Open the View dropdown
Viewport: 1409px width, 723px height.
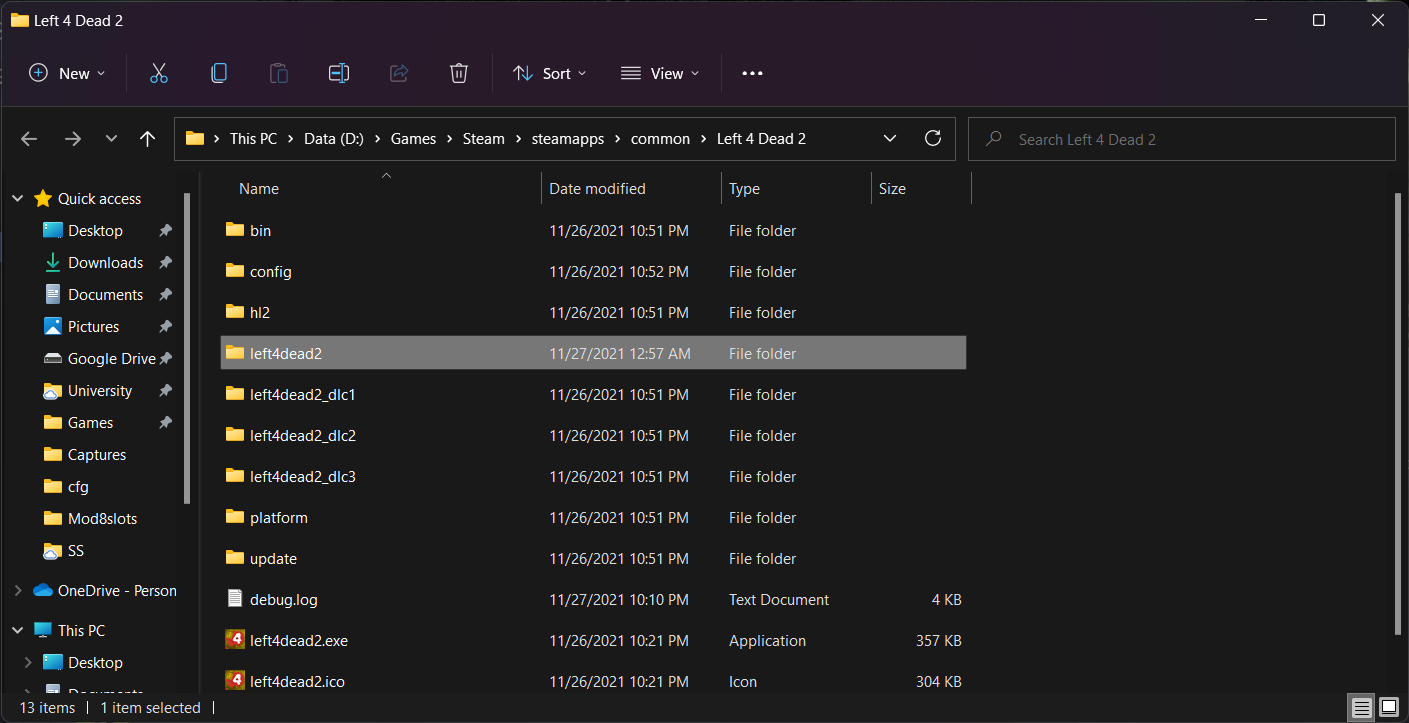659,72
